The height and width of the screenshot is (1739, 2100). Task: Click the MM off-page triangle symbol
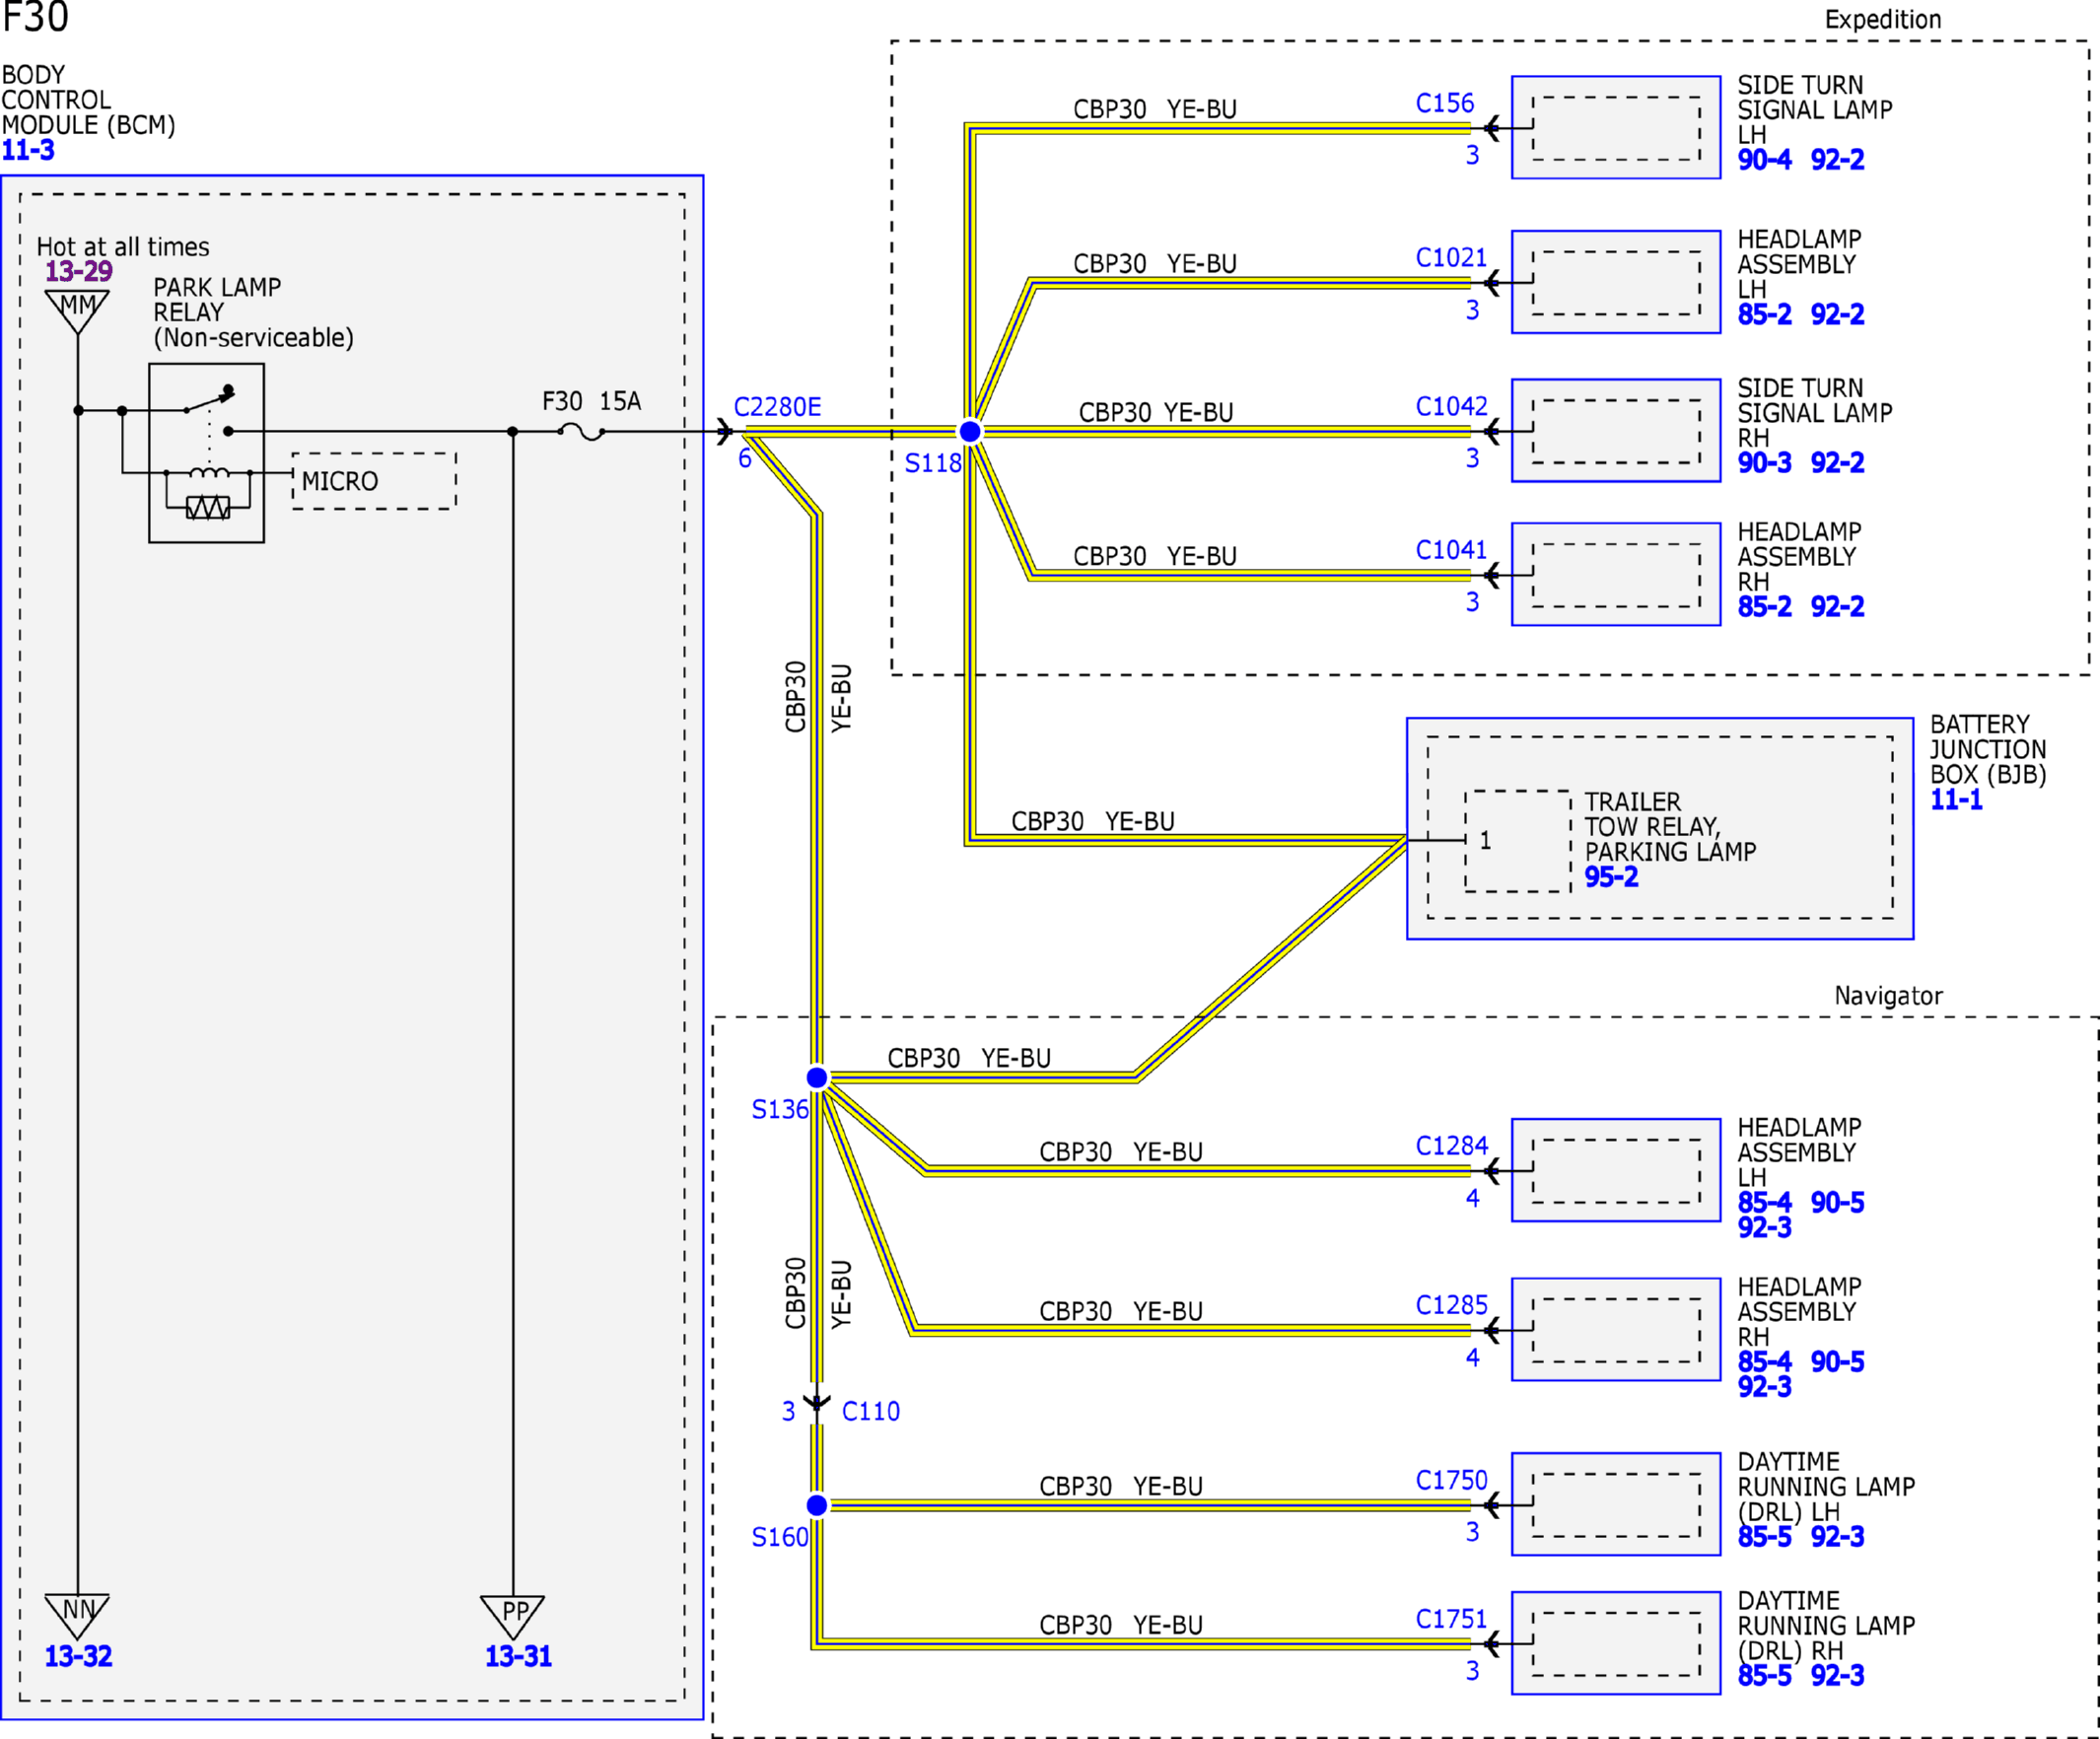pyautogui.click(x=77, y=312)
